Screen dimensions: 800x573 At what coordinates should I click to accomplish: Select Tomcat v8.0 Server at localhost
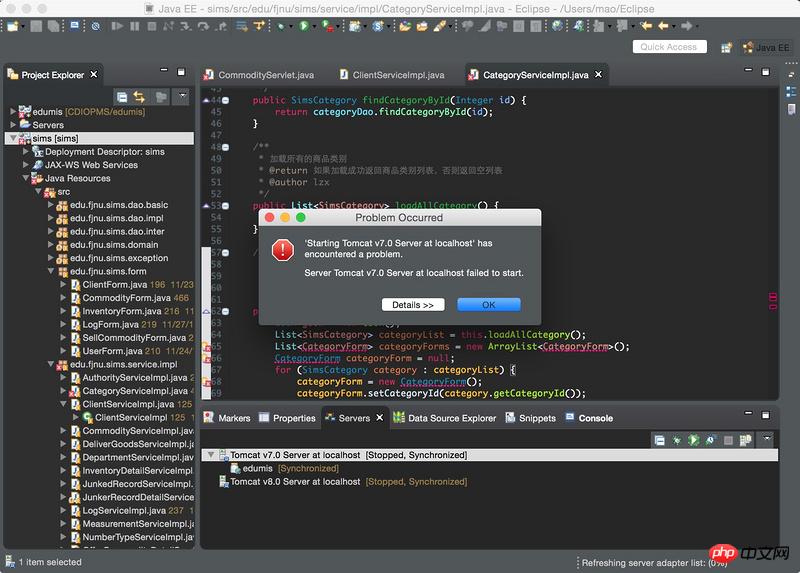pyautogui.click(x=294, y=482)
